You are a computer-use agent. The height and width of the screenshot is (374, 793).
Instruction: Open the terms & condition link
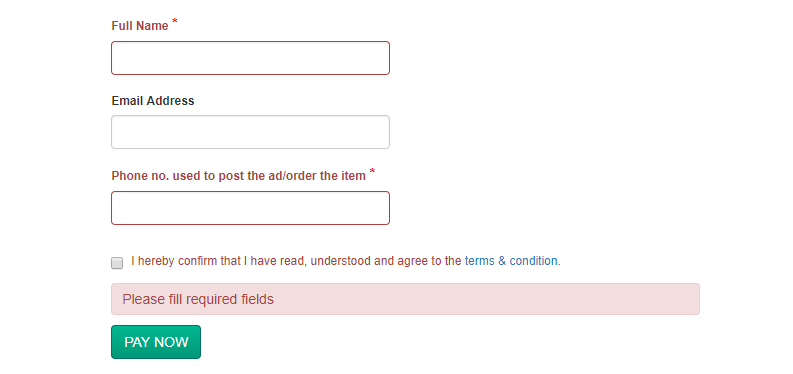[x=511, y=261]
